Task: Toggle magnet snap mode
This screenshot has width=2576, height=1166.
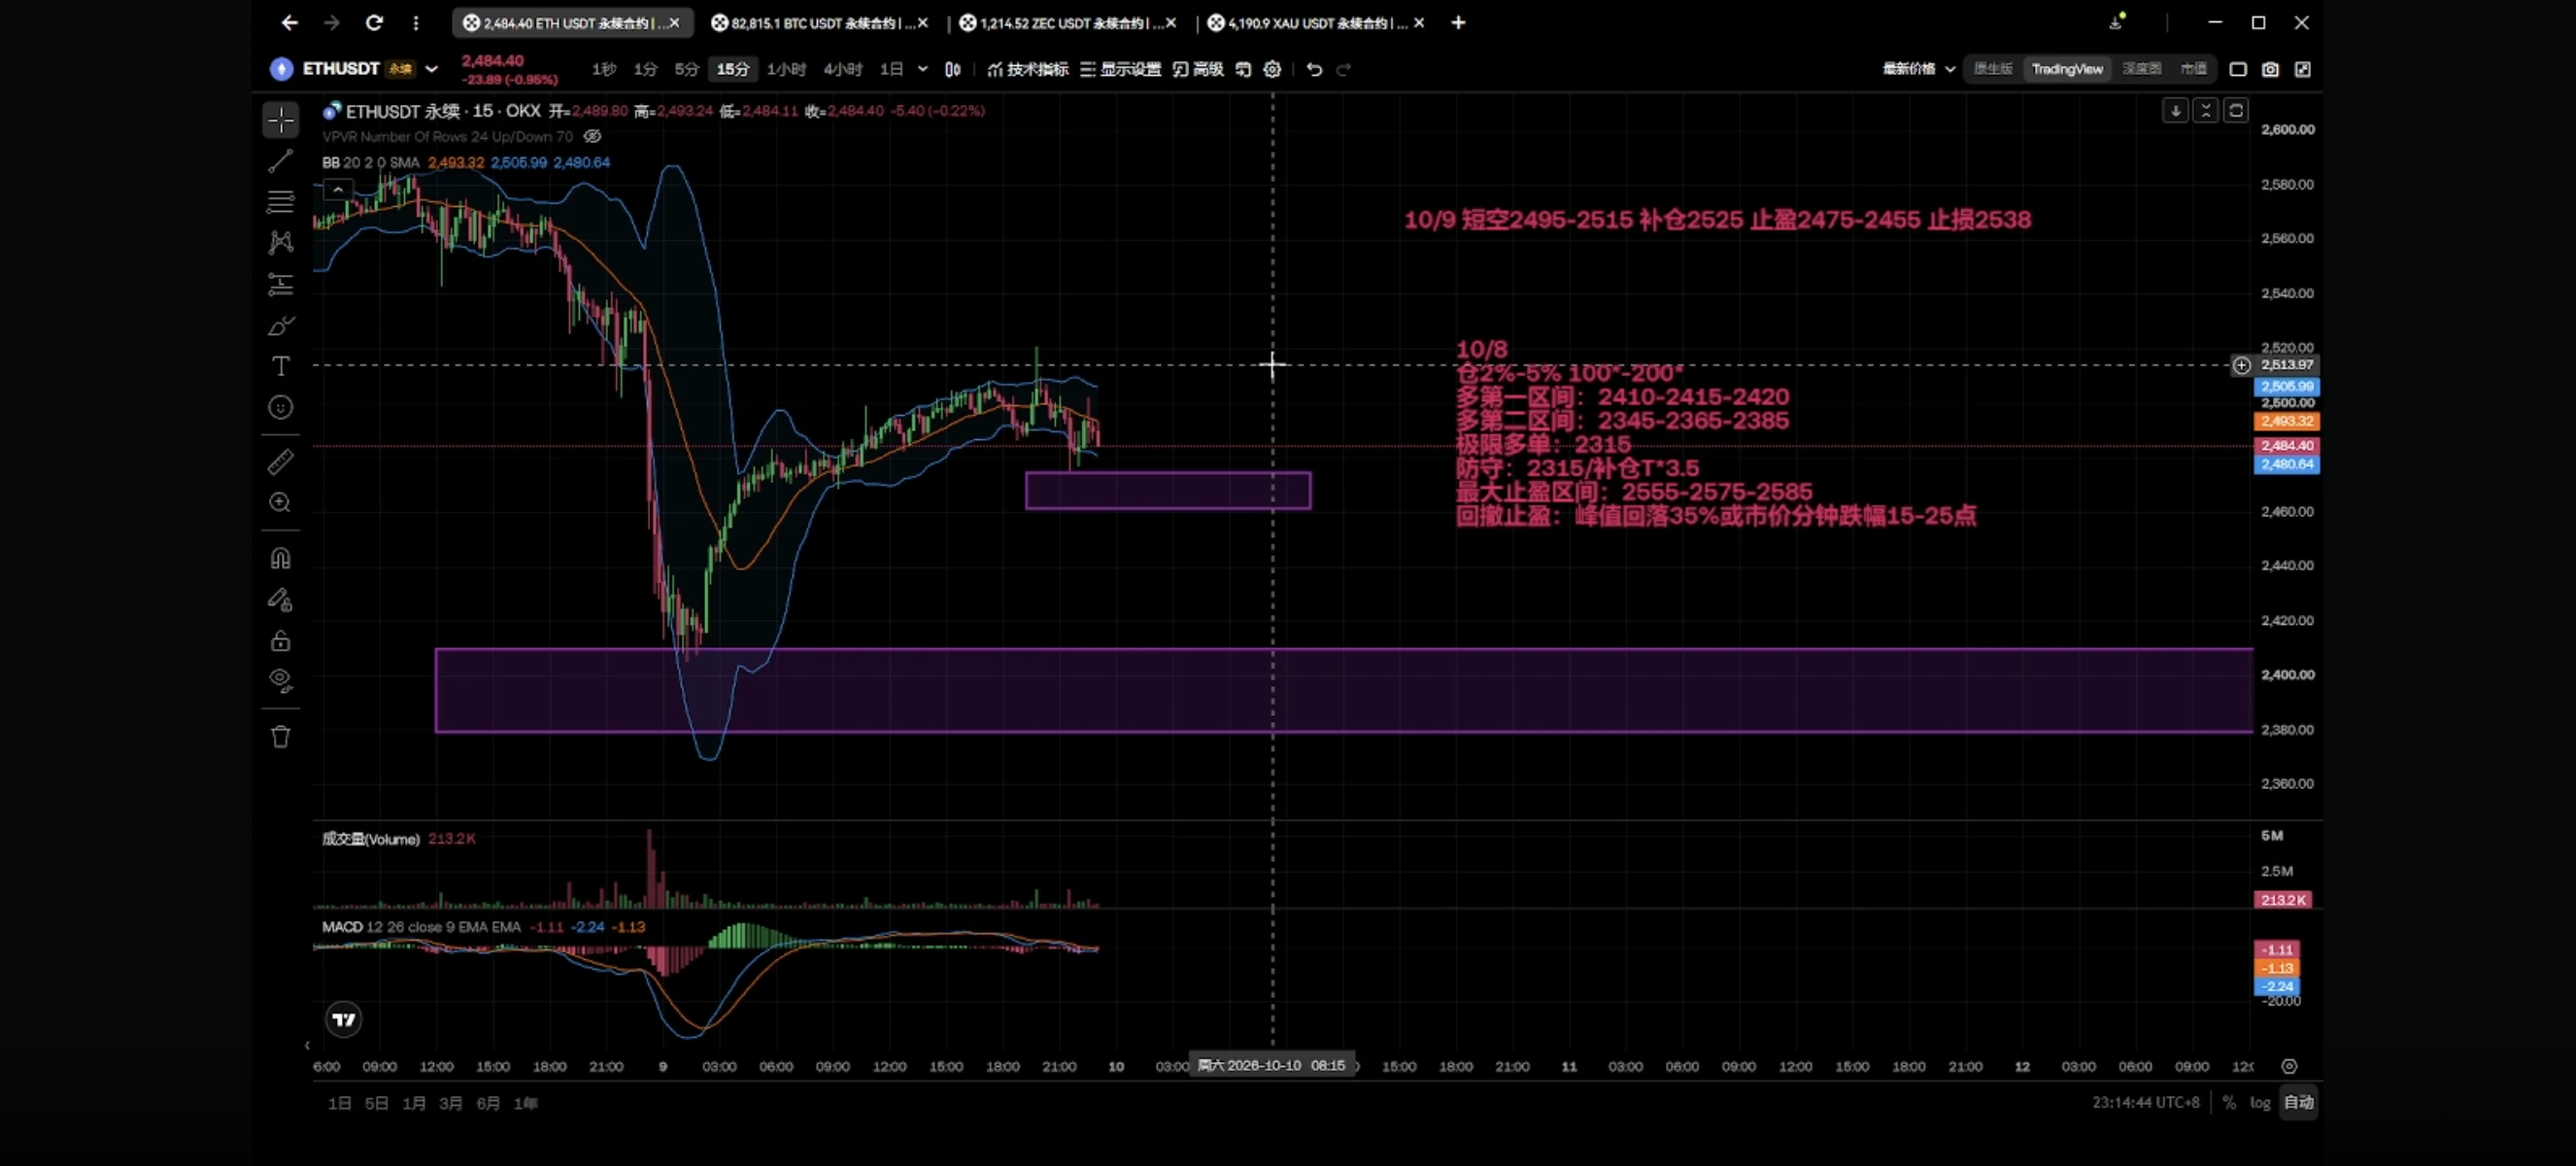Action: (x=281, y=558)
